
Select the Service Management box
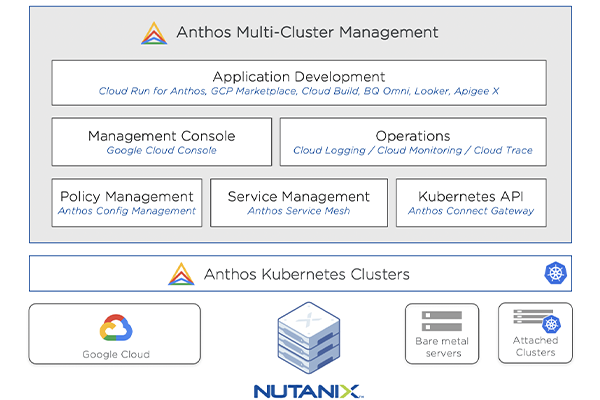298,203
